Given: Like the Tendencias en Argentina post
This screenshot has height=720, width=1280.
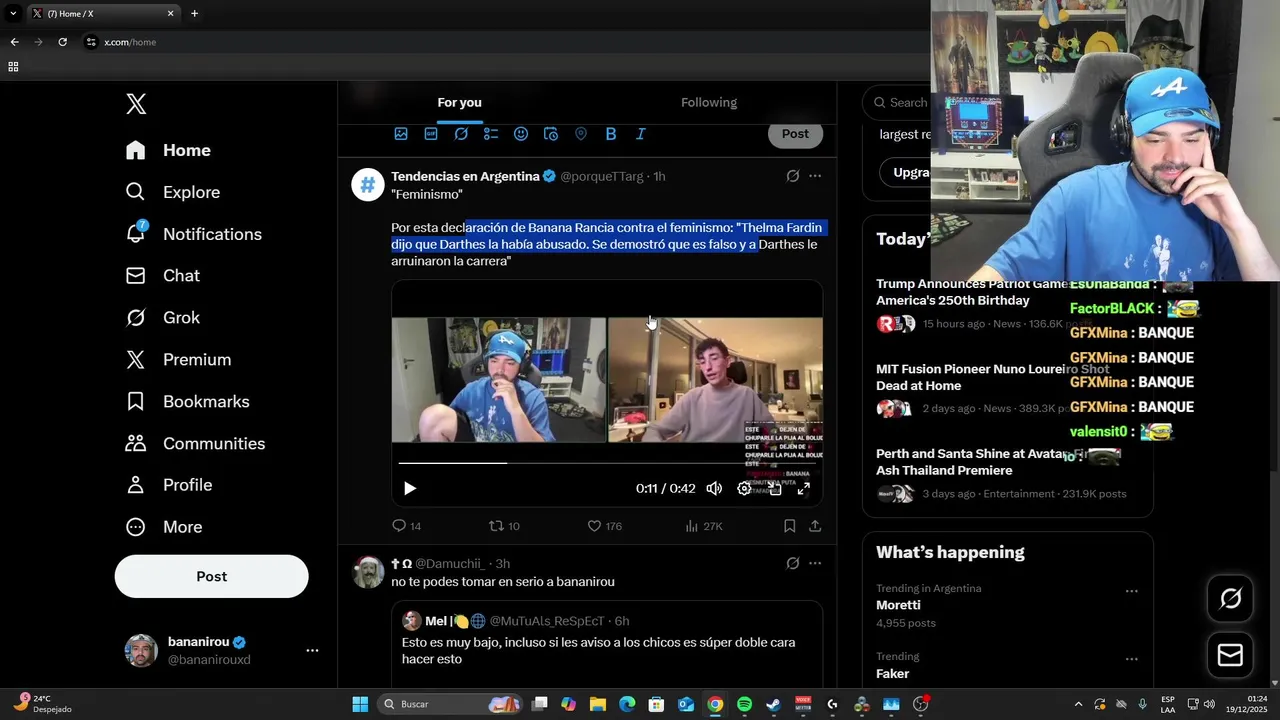Looking at the screenshot, I should 604,526.
